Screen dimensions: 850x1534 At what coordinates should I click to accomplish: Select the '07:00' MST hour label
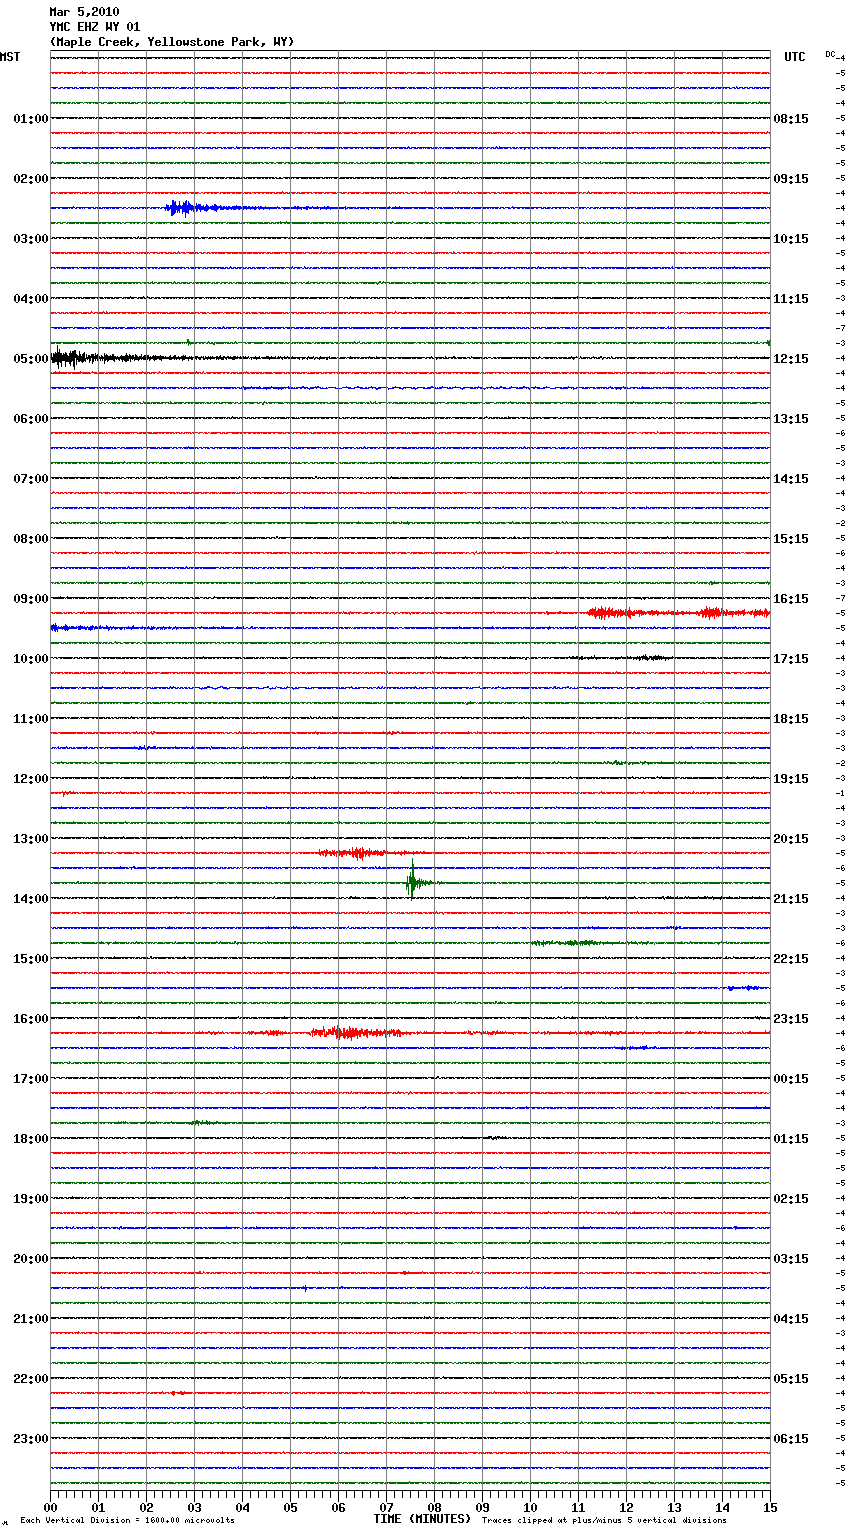coord(31,479)
